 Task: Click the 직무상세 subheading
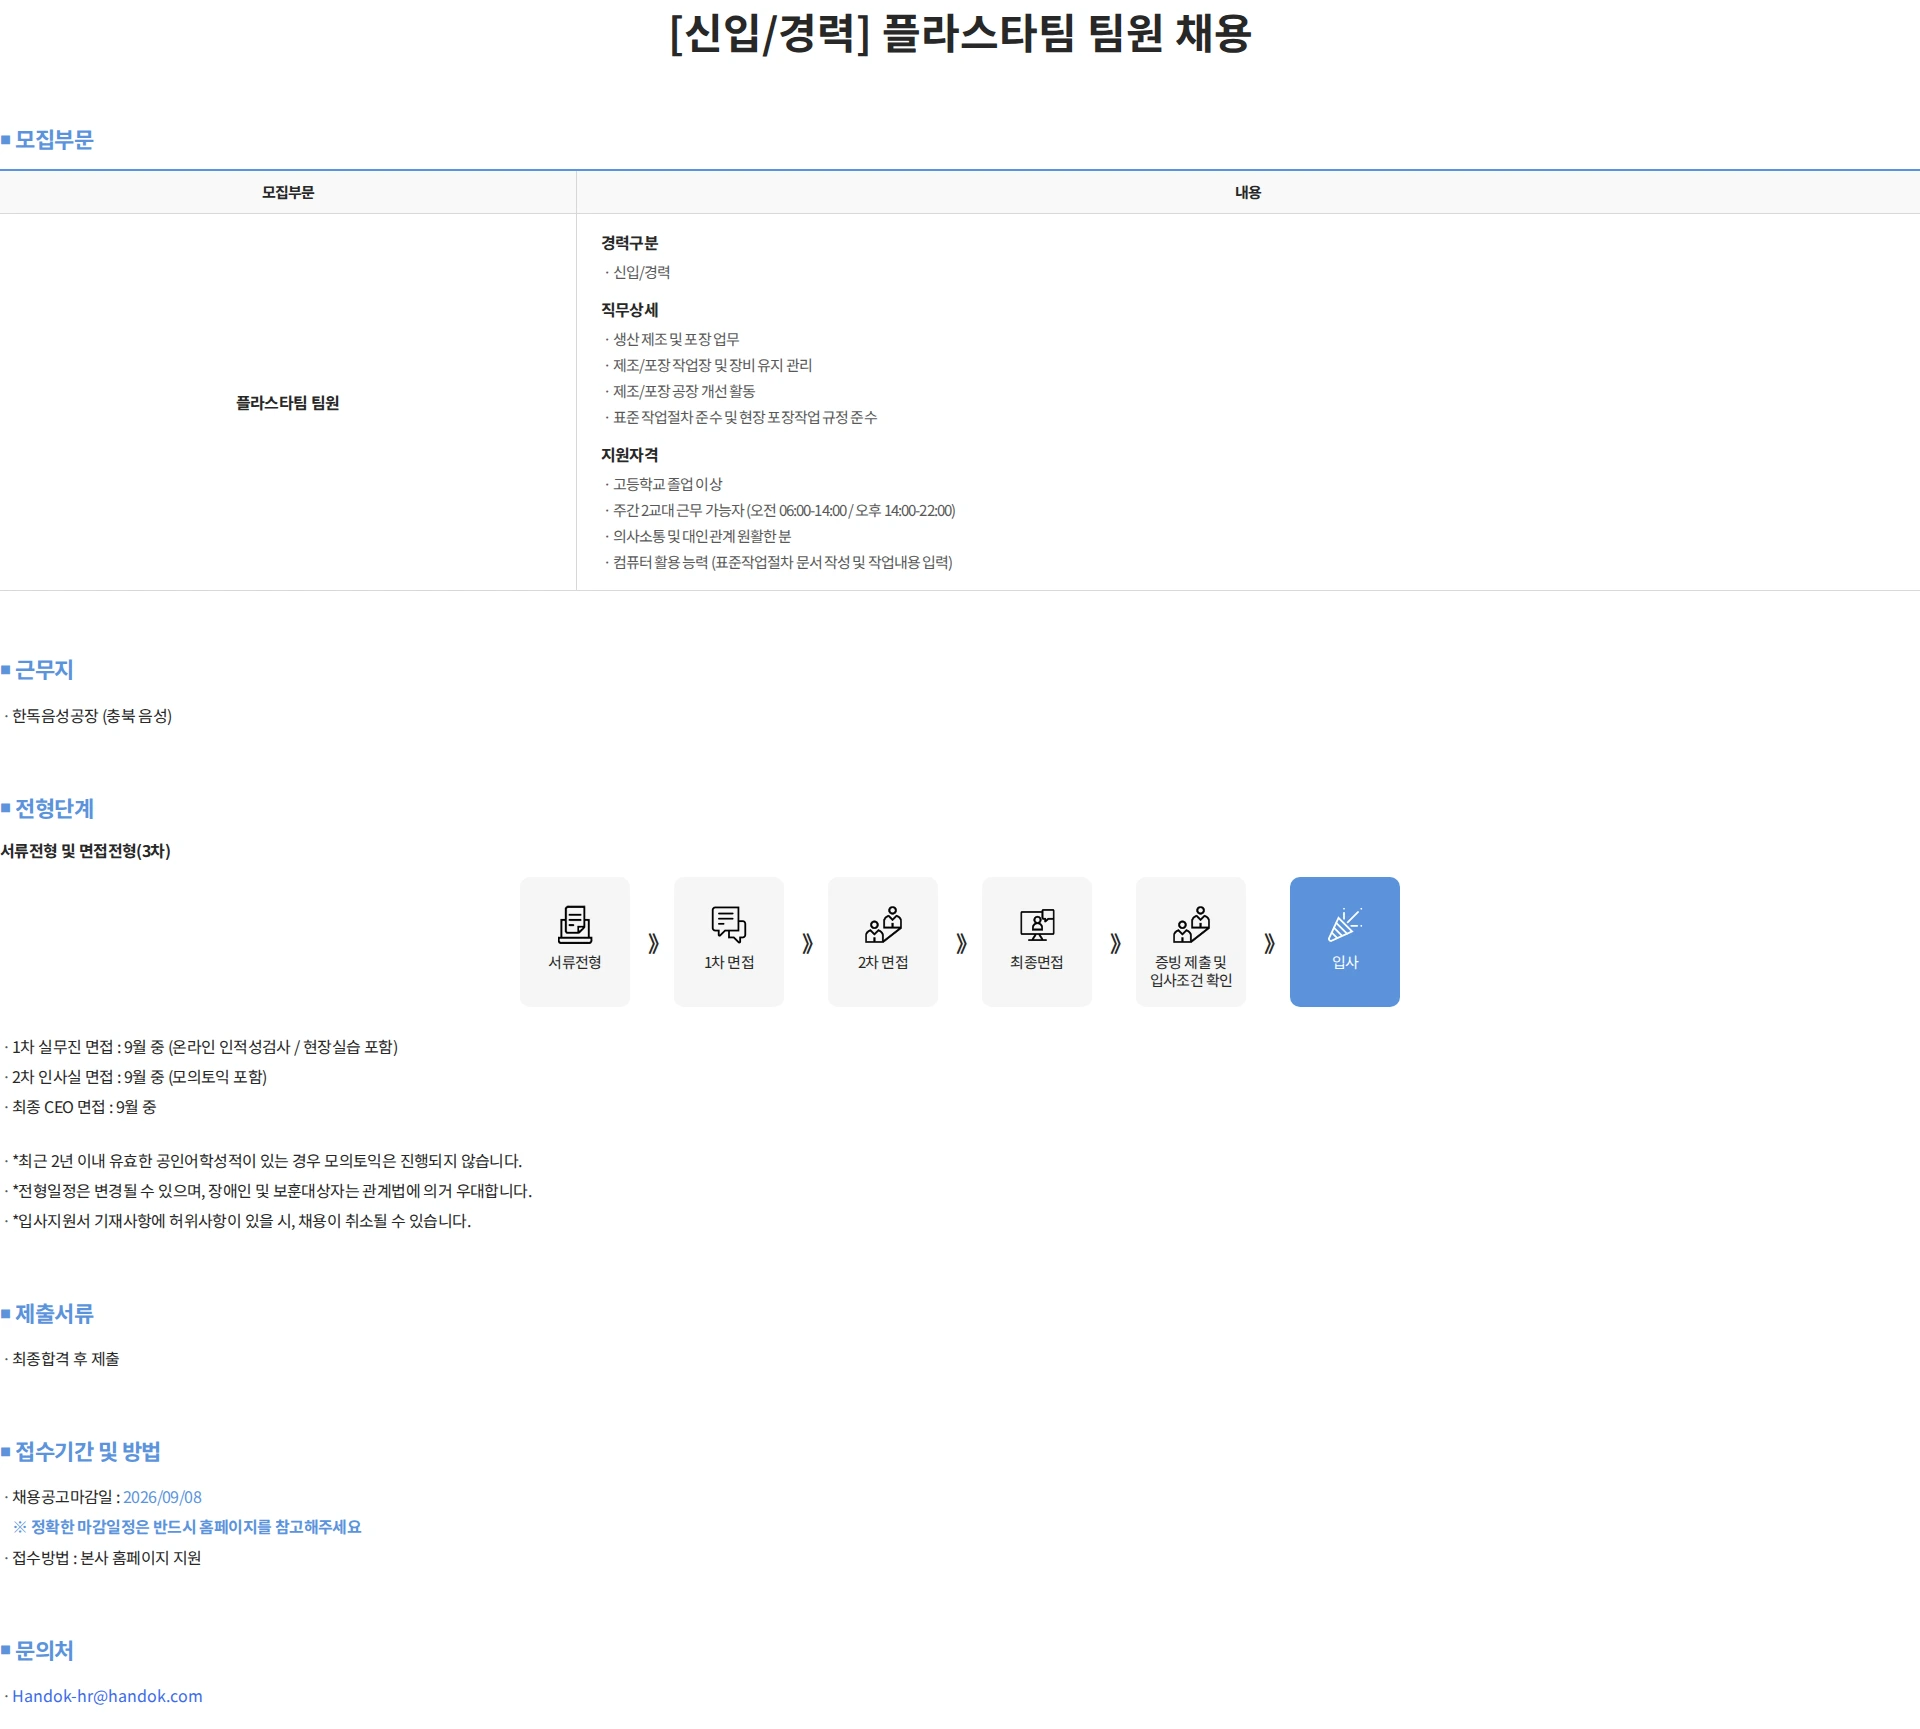(x=630, y=310)
